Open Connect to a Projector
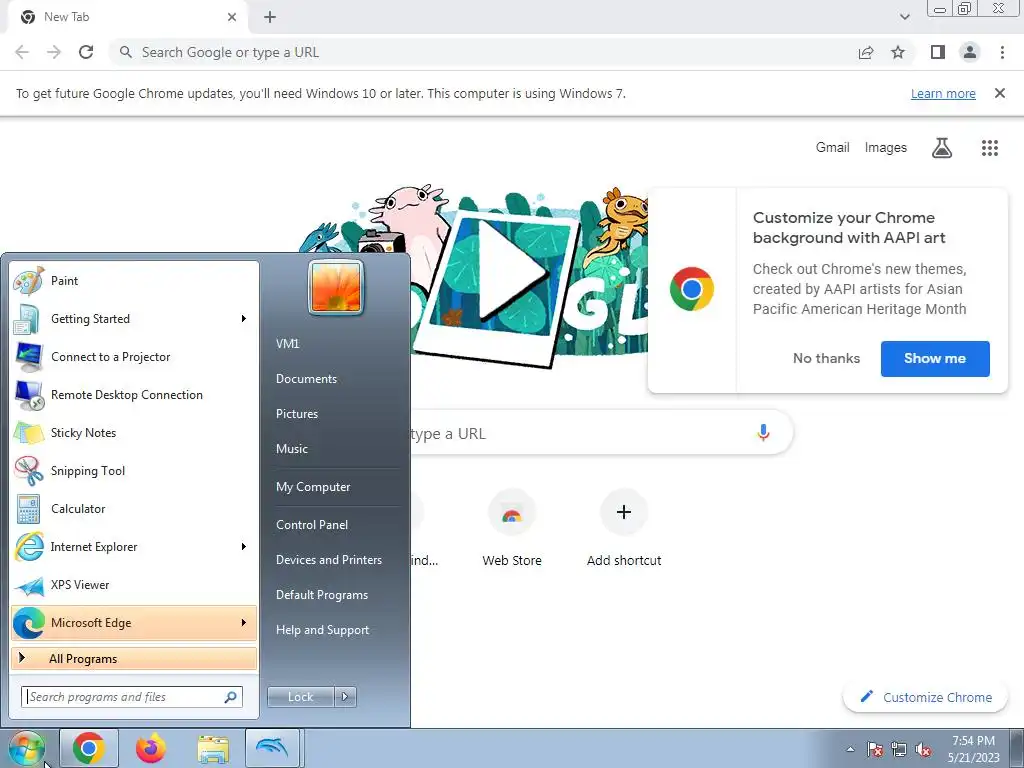The height and width of the screenshot is (768, 1024). [134, 357]
